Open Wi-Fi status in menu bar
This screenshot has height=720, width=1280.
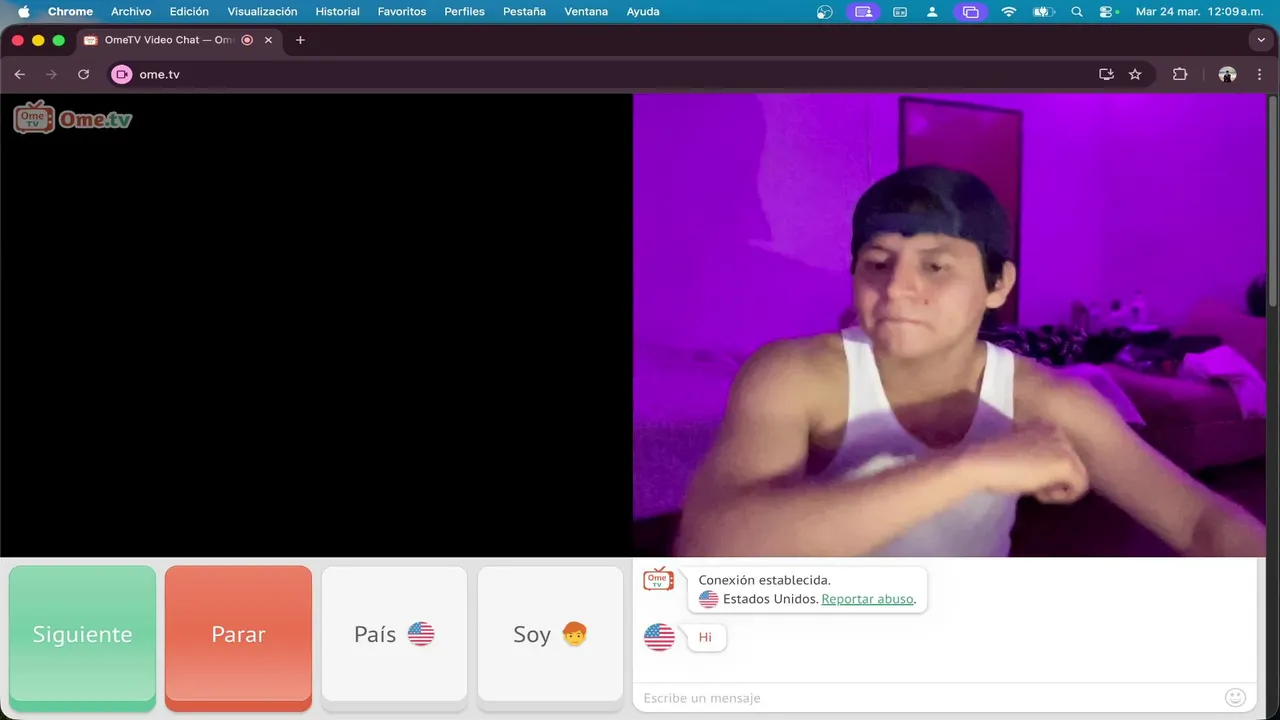[1009, 12]
